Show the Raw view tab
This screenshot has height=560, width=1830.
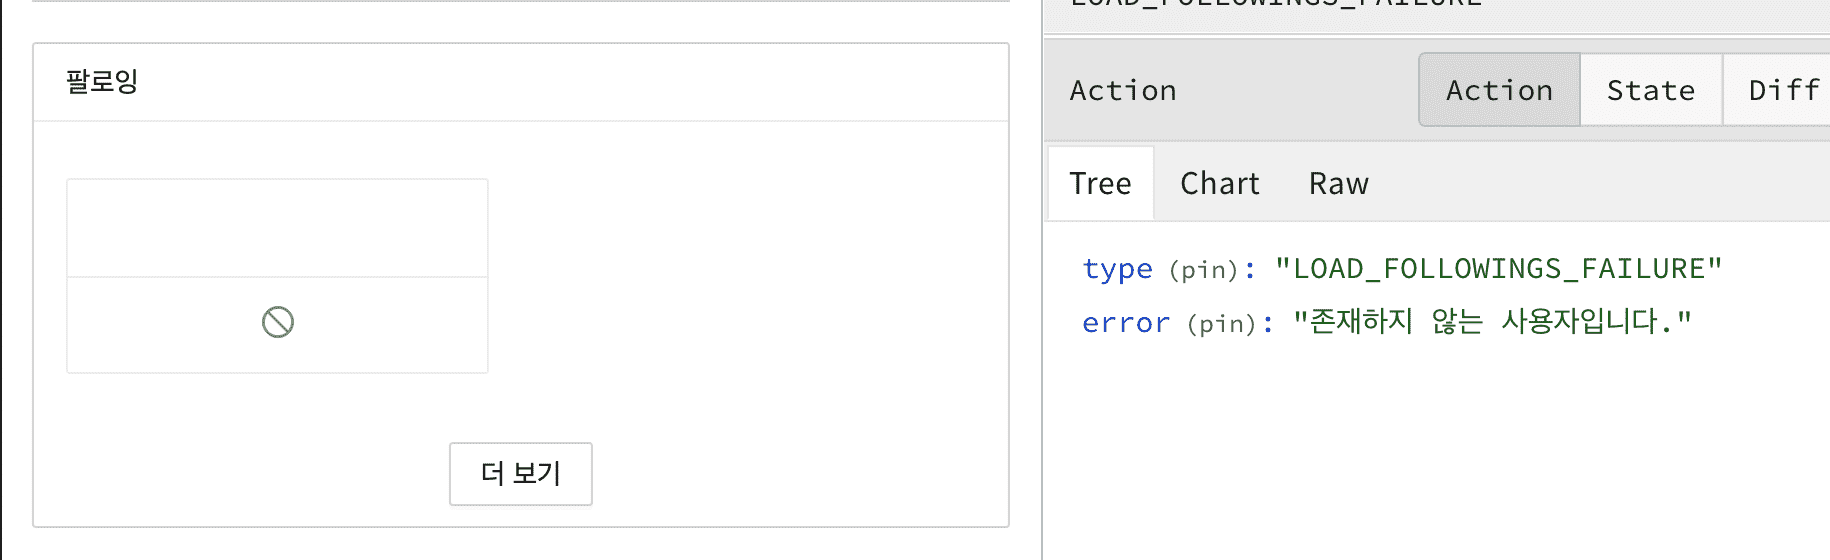click(x=1338, y=184)
